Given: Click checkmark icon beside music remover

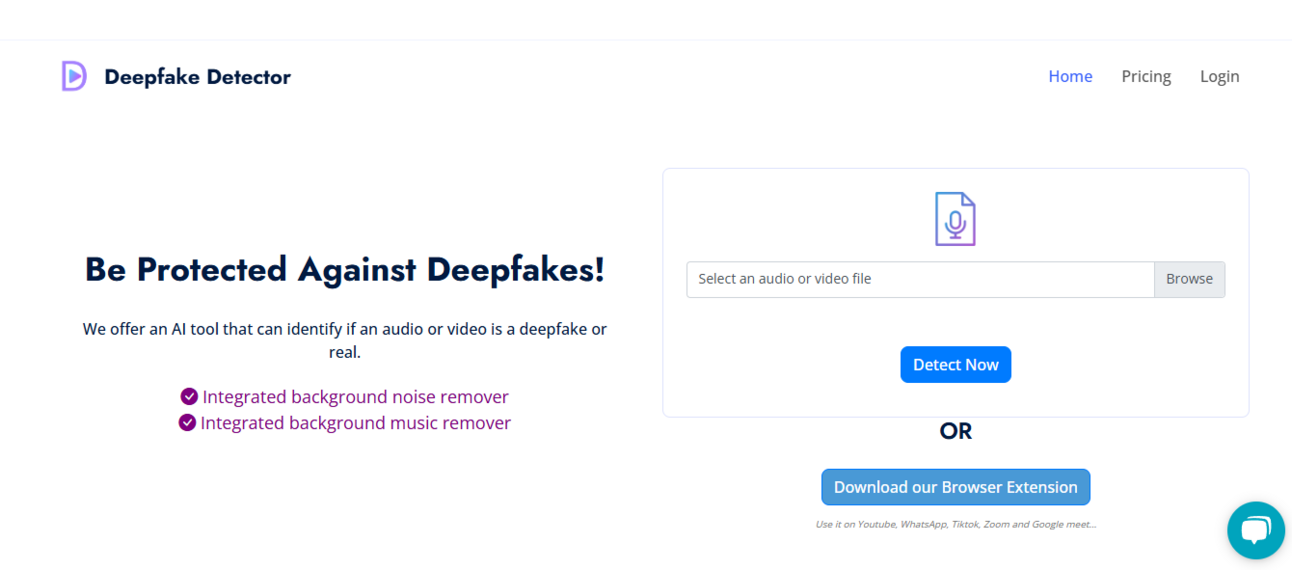Looking at the screenshot, I should 187,423.
